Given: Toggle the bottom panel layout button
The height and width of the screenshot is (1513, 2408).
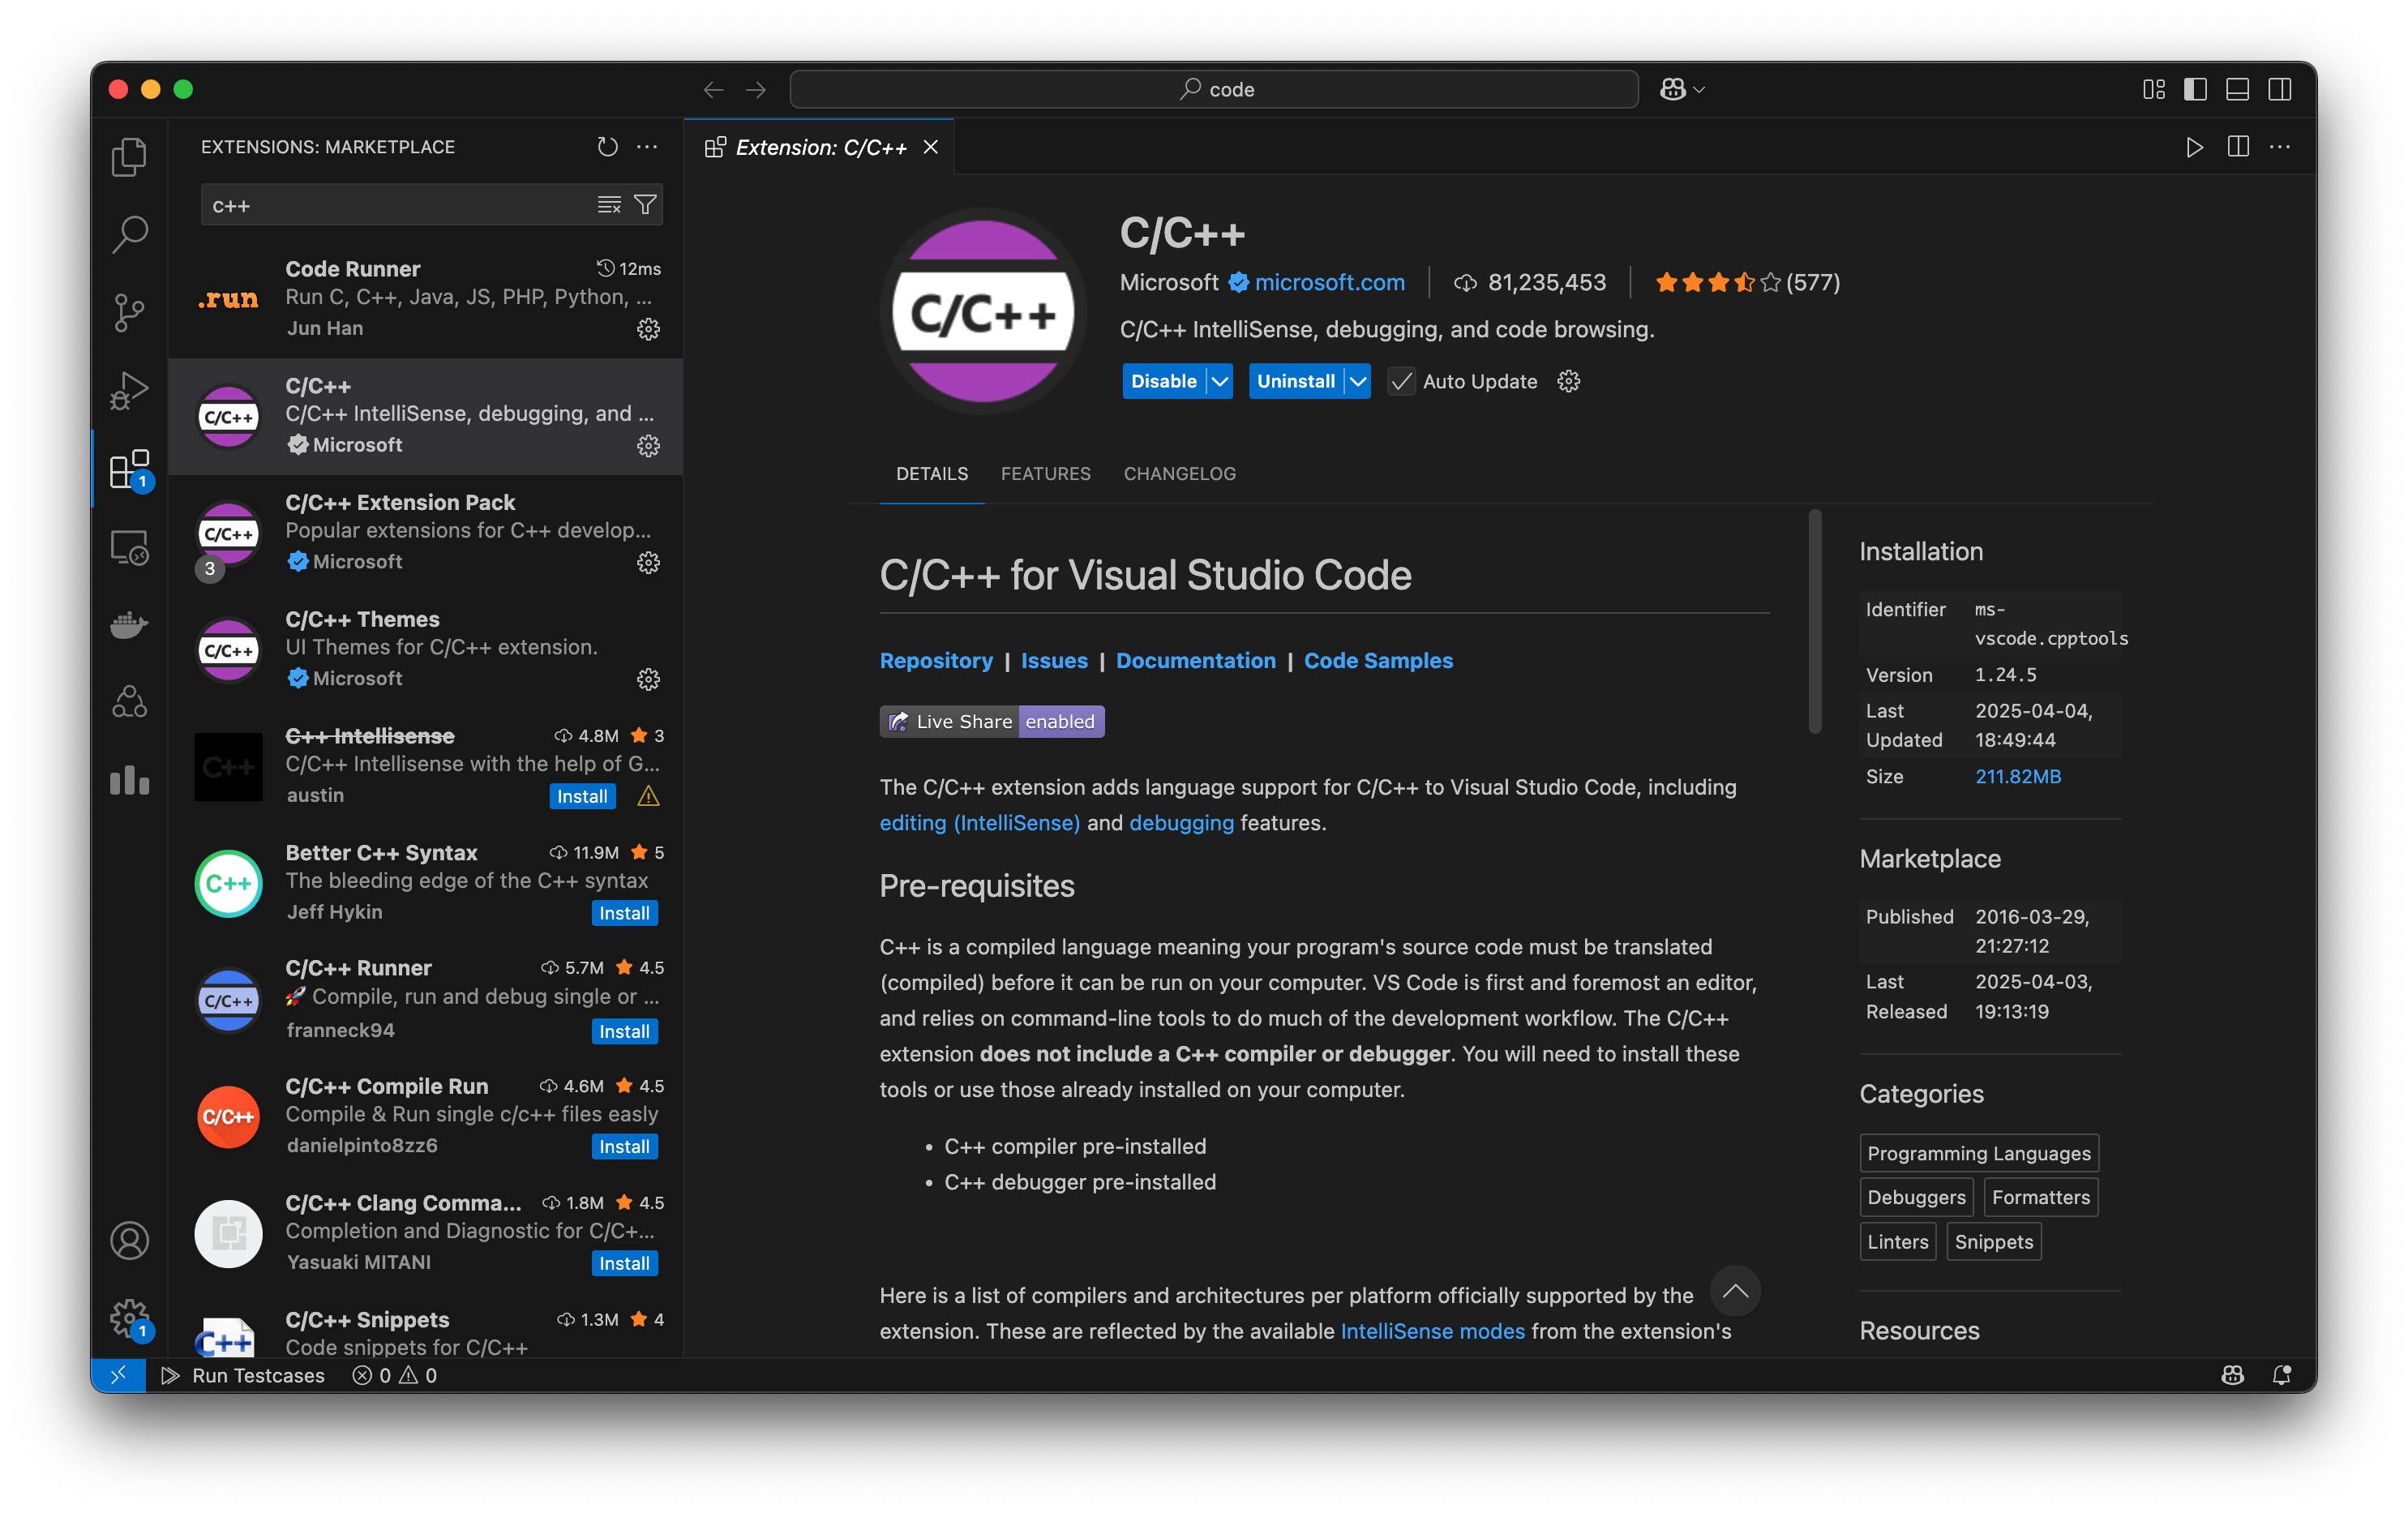Looking at the screenshot, I should pos(2237,89).
